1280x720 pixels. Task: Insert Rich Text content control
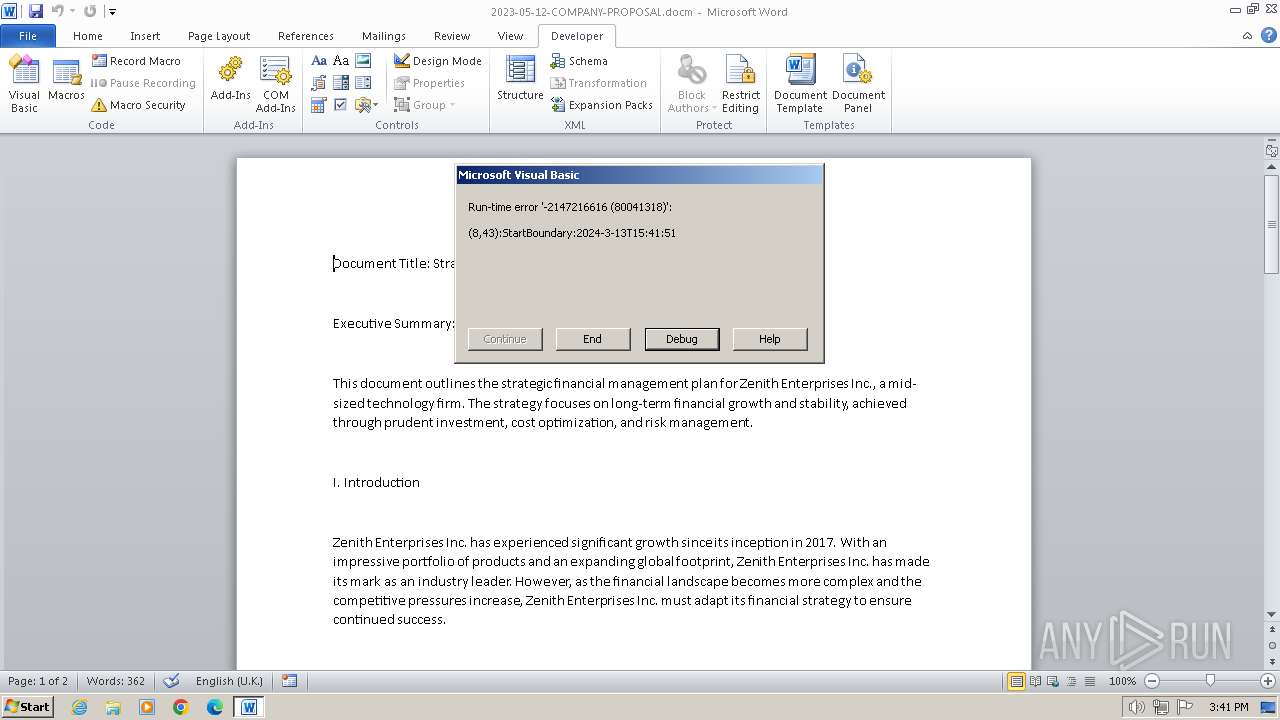pos(319,61)
